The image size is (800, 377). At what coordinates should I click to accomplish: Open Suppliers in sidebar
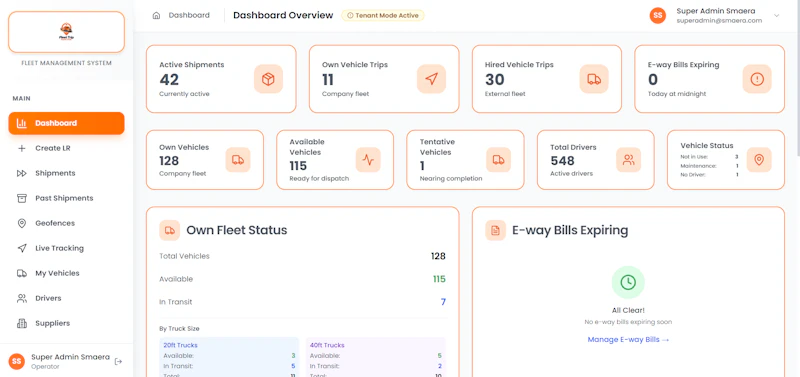66,323
